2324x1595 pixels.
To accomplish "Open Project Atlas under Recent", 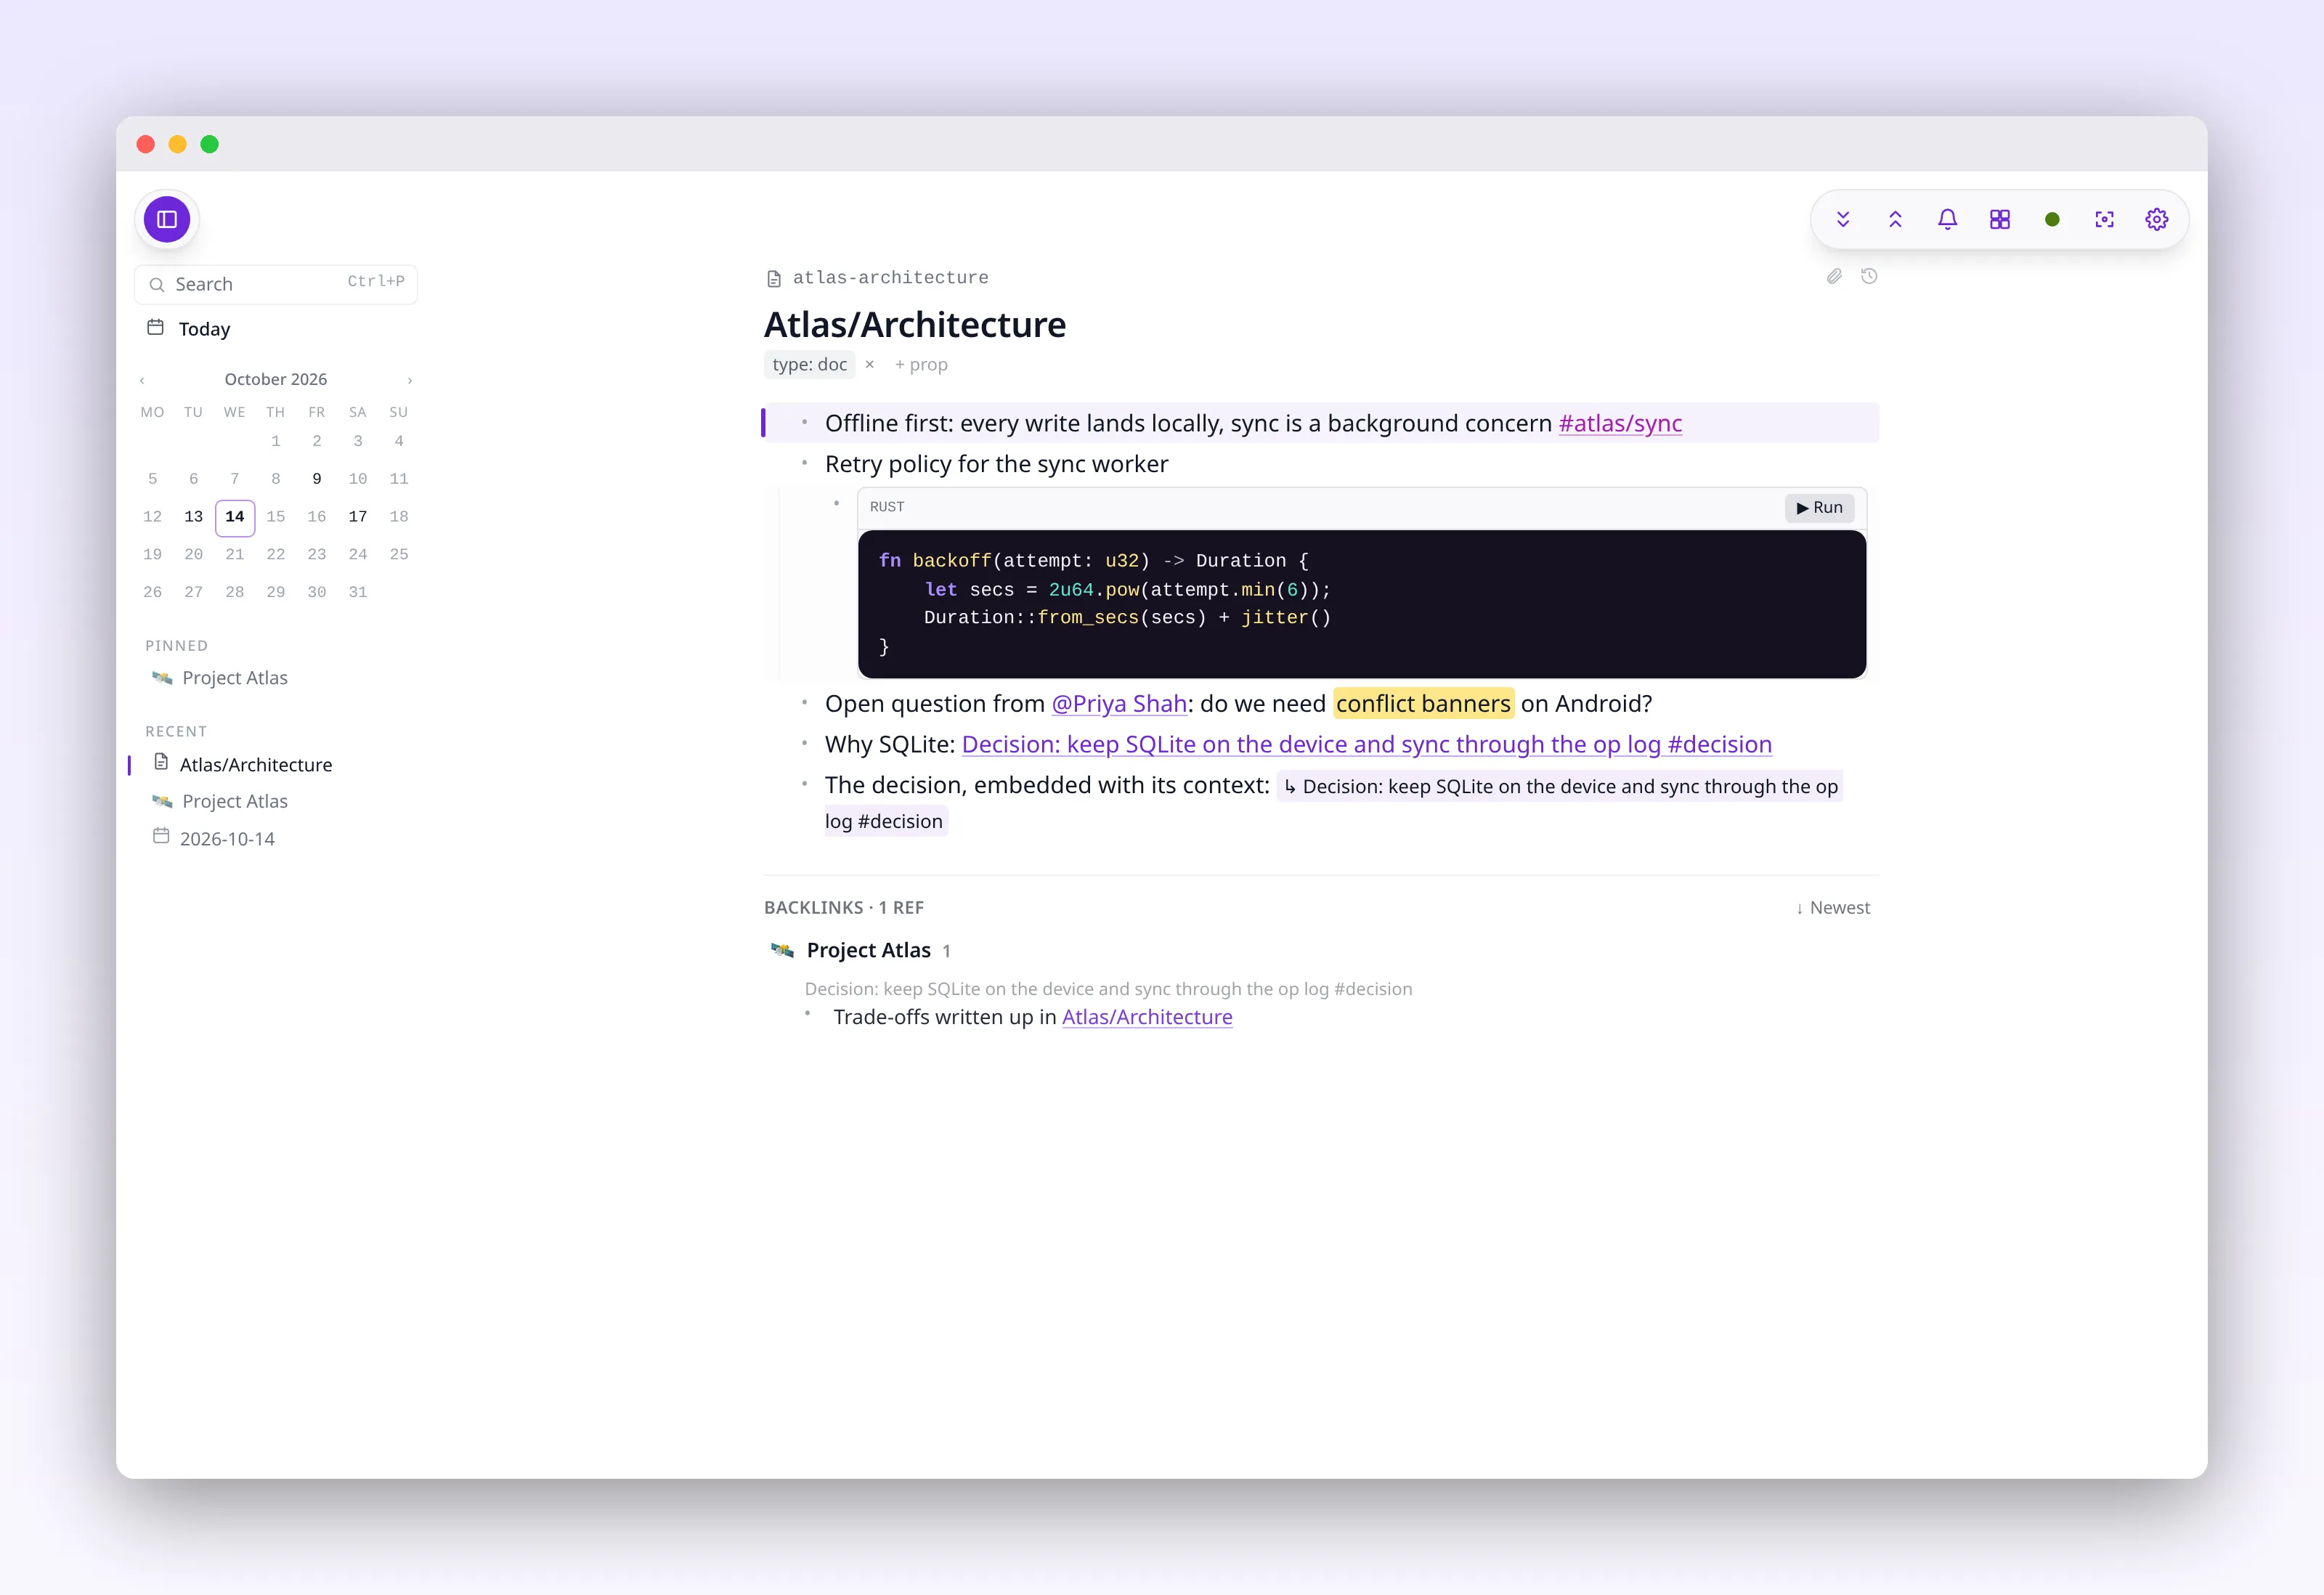I will pos(235,801).
